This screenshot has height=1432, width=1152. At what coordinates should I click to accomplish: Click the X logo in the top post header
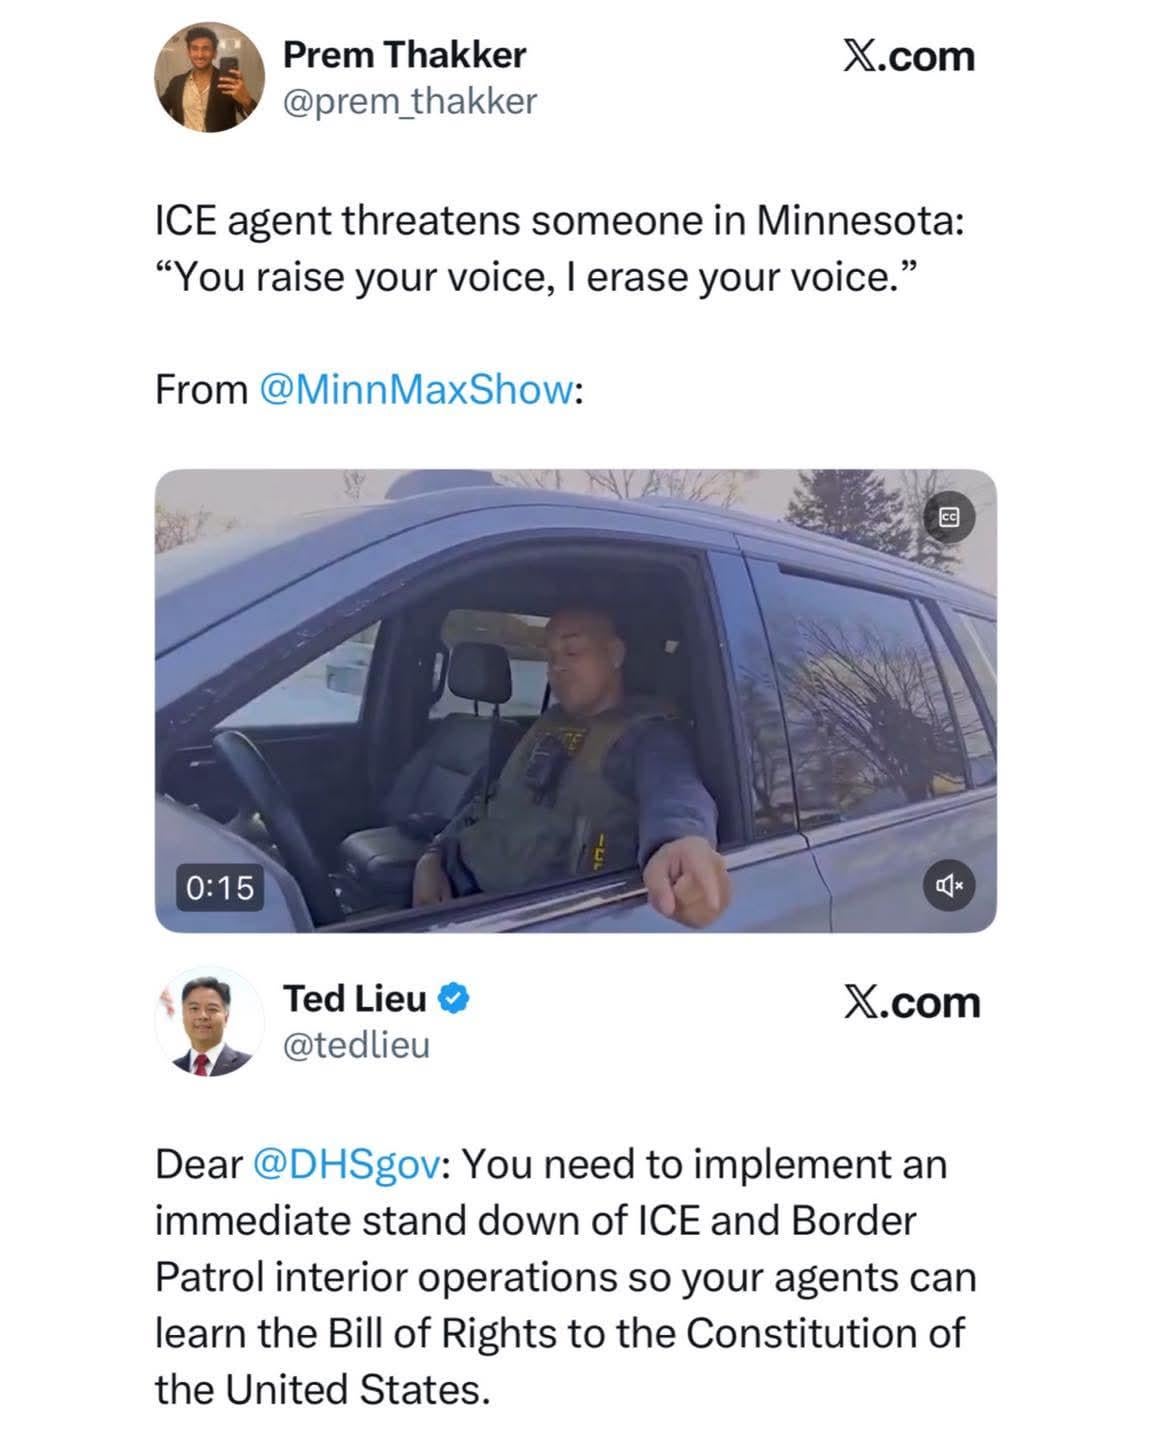point(858,56)
